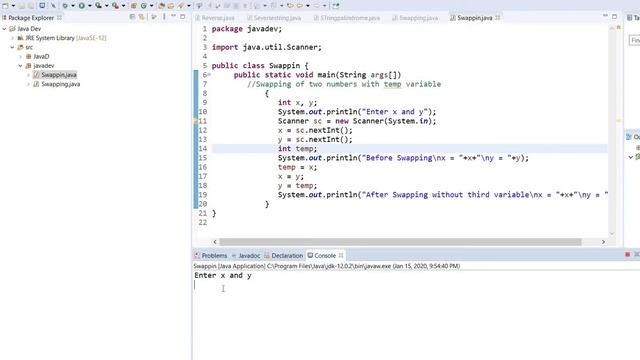Open the Run configurations dropdown arrow
This screenshot has width=640, height=360.
click(89, 6)
